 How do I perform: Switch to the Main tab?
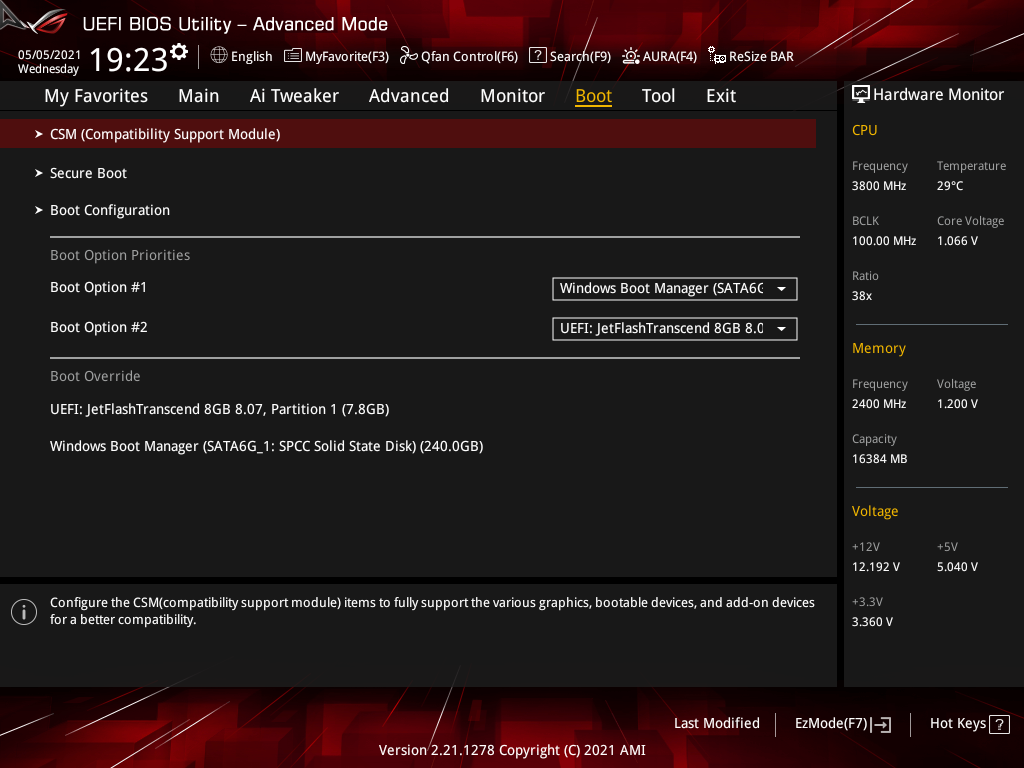click(x=199, y=96)
